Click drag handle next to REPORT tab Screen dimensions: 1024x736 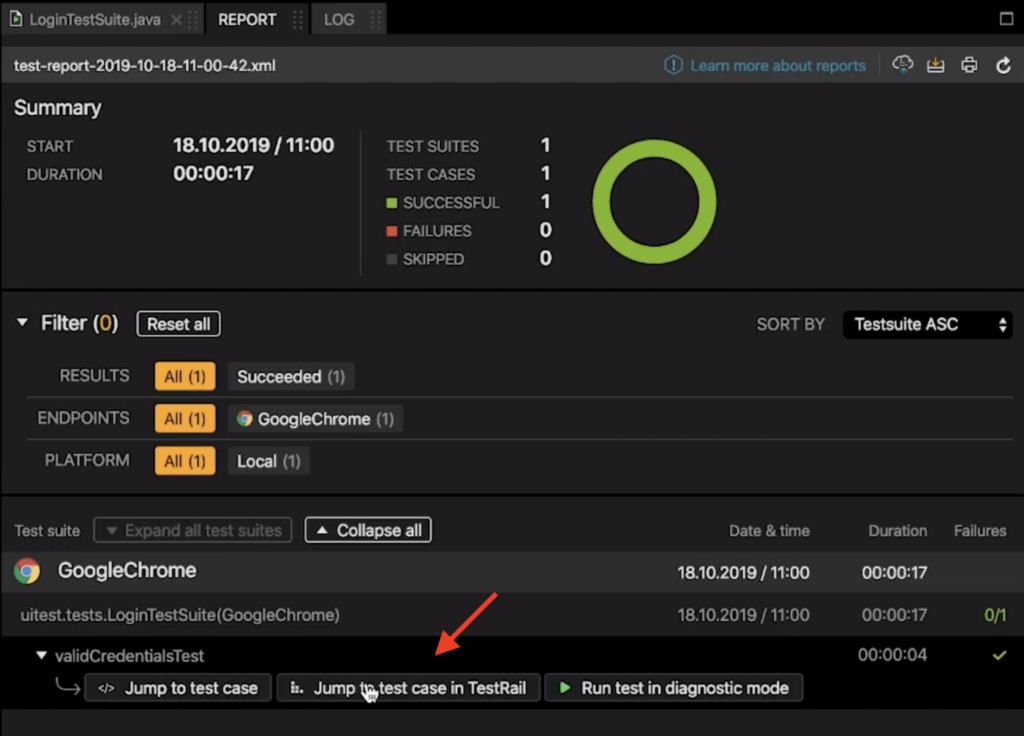point(298,20)
